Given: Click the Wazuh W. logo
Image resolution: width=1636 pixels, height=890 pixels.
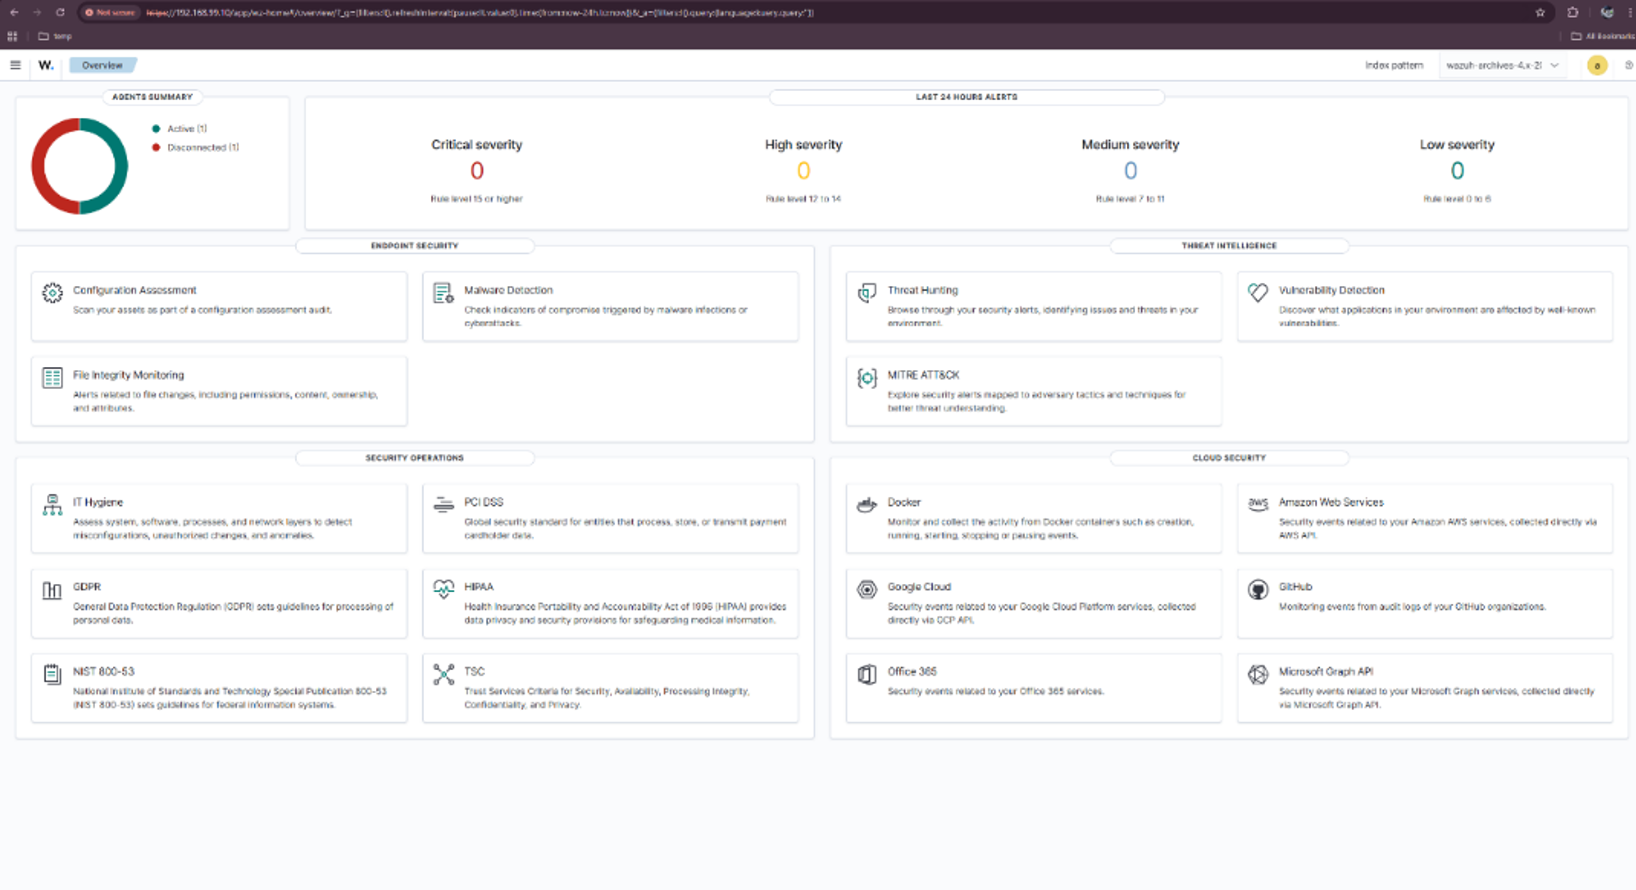Looking at the screenshot, I should (x=46, y=65).
